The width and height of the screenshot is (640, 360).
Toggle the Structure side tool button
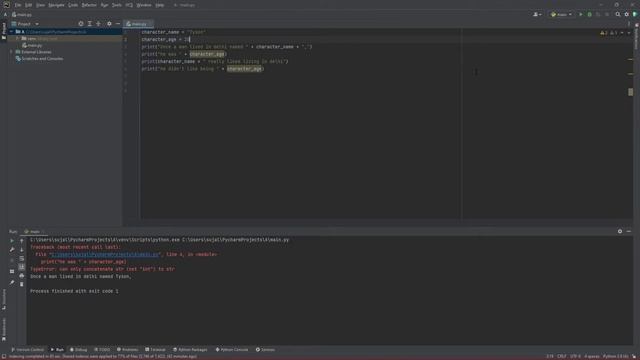pos(4,299)
